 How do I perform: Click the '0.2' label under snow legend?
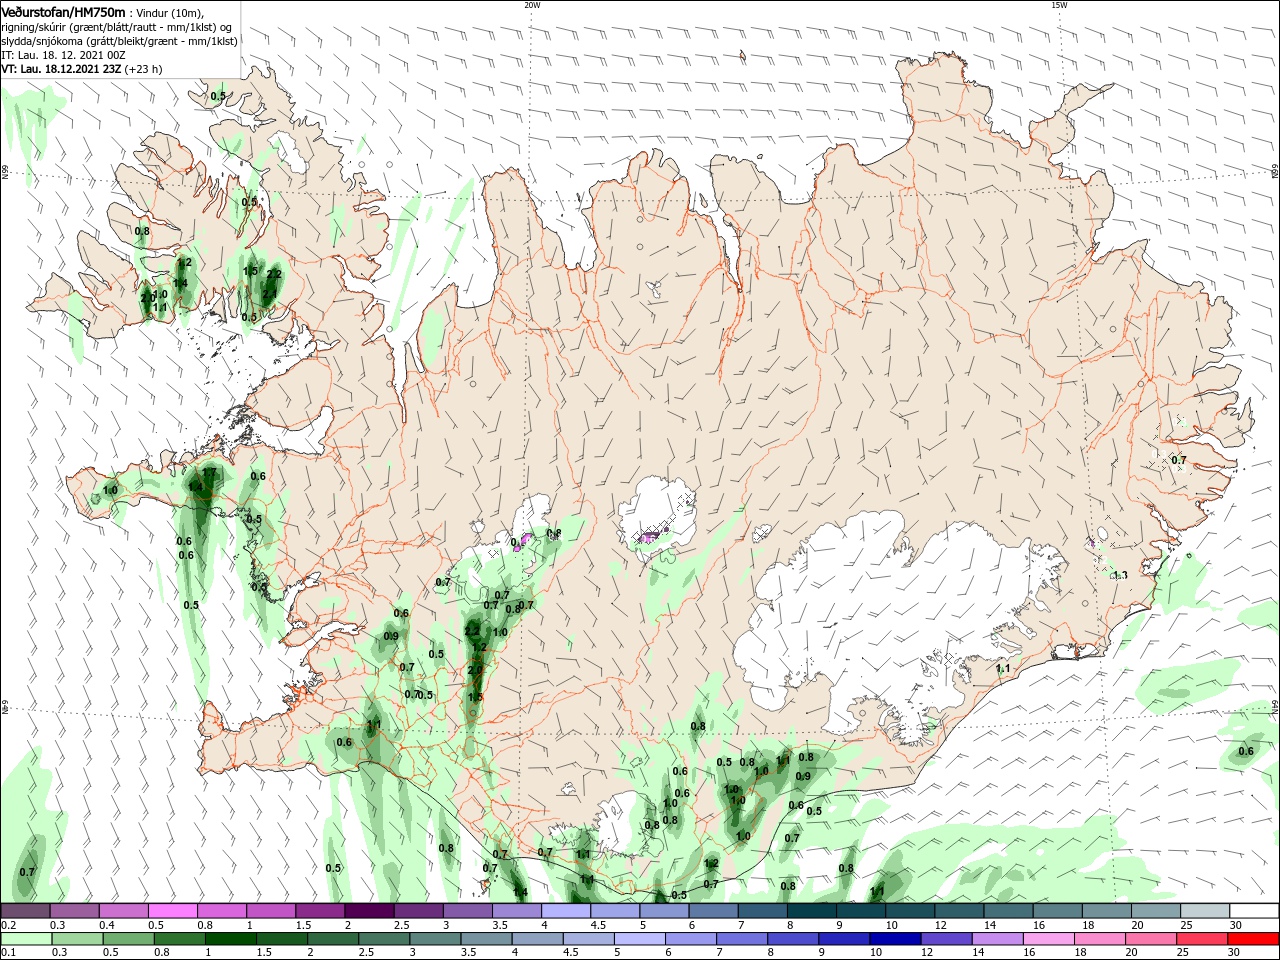(8, 925)
